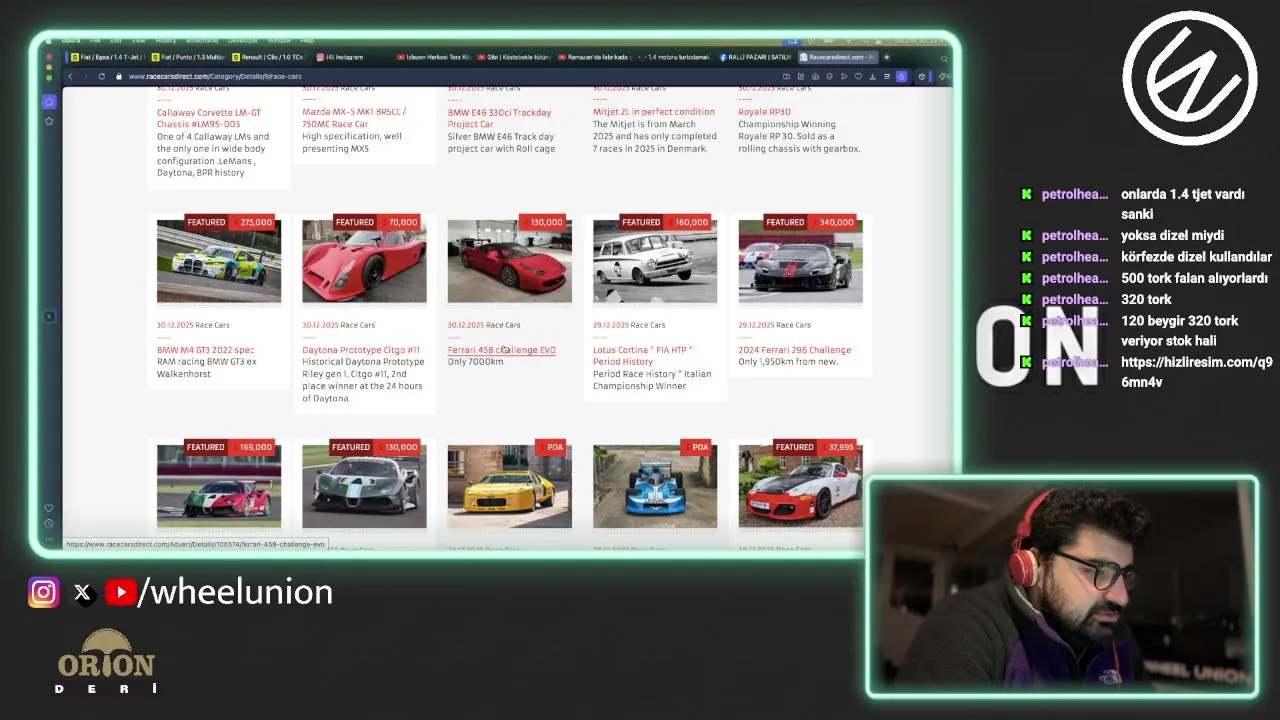Viewport: 1280px width, 720px height.
Task: Open 2024 Ferrari 296 Challenge listing
Action: coord(794,350)
